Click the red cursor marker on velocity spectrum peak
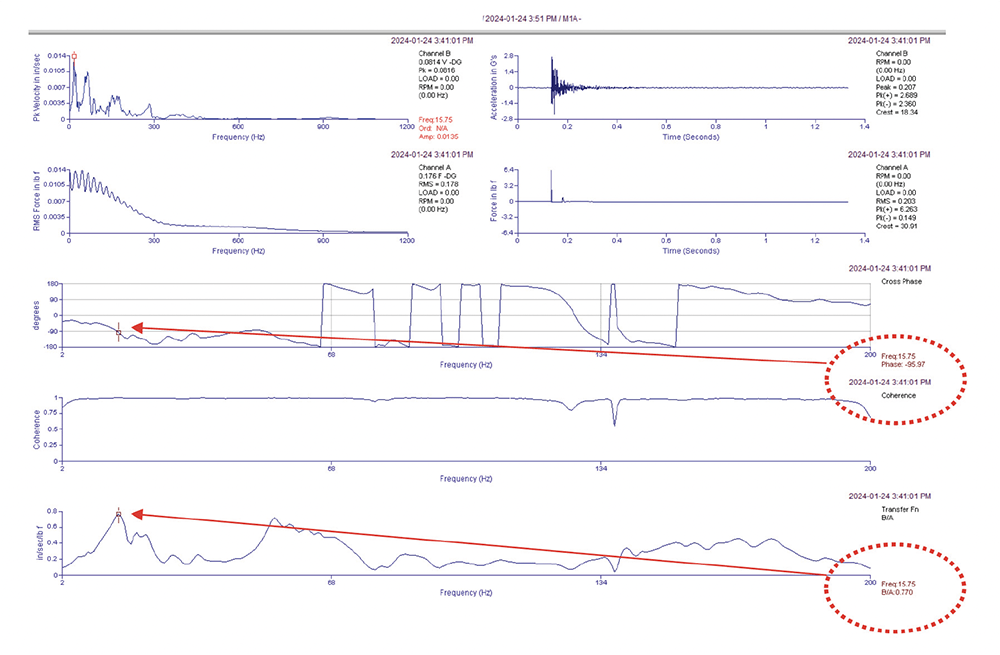The height and width of the screenshot is (655, 1000). [74, 56]
